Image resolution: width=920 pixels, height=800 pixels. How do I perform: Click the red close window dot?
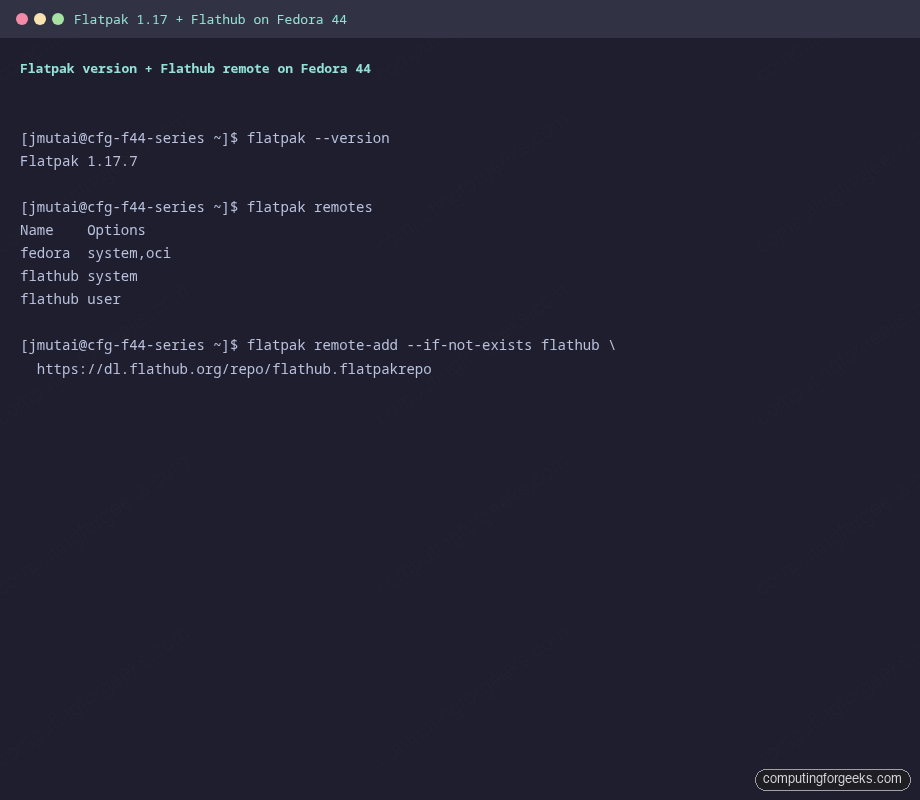click(x=22, y=19)
